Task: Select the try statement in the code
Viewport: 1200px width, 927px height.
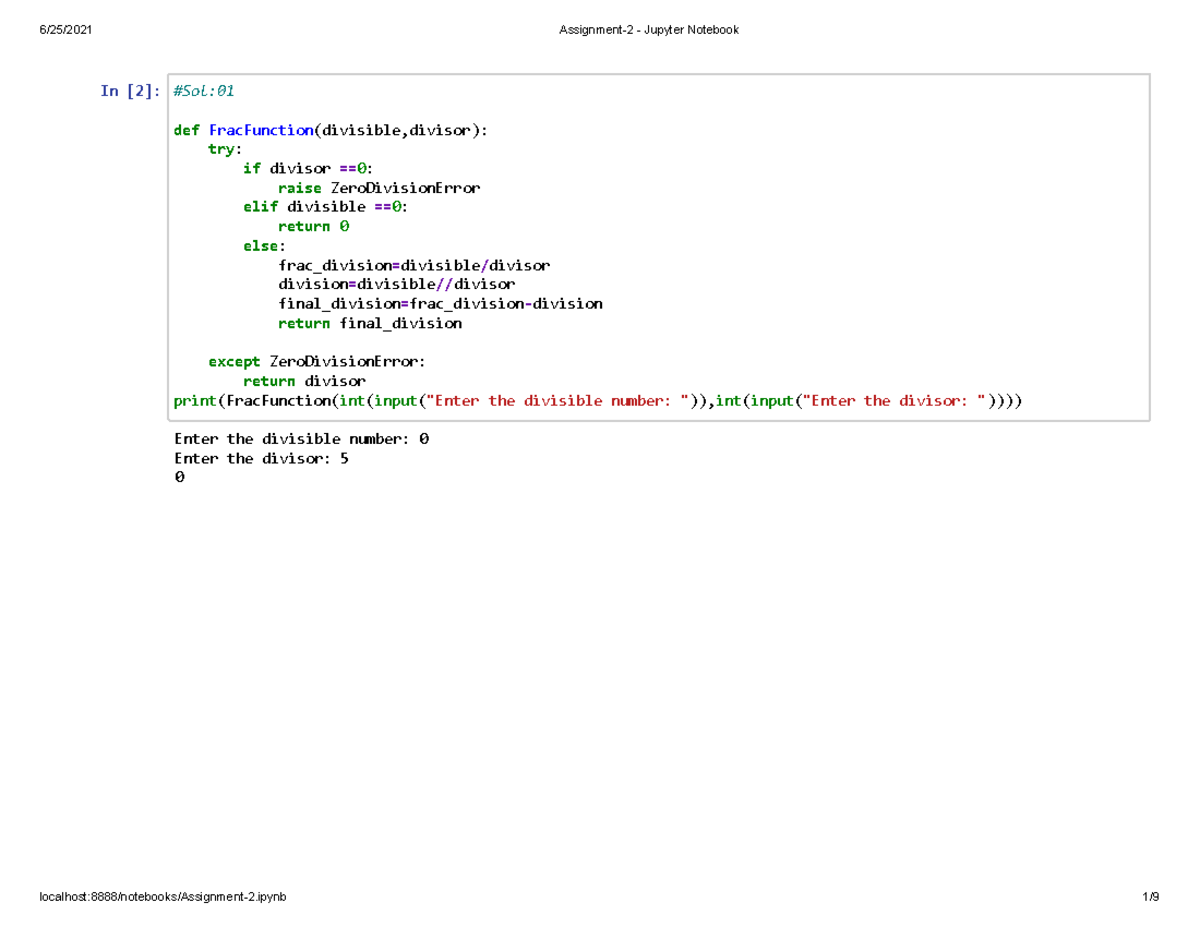Action: tap(223, 148)
